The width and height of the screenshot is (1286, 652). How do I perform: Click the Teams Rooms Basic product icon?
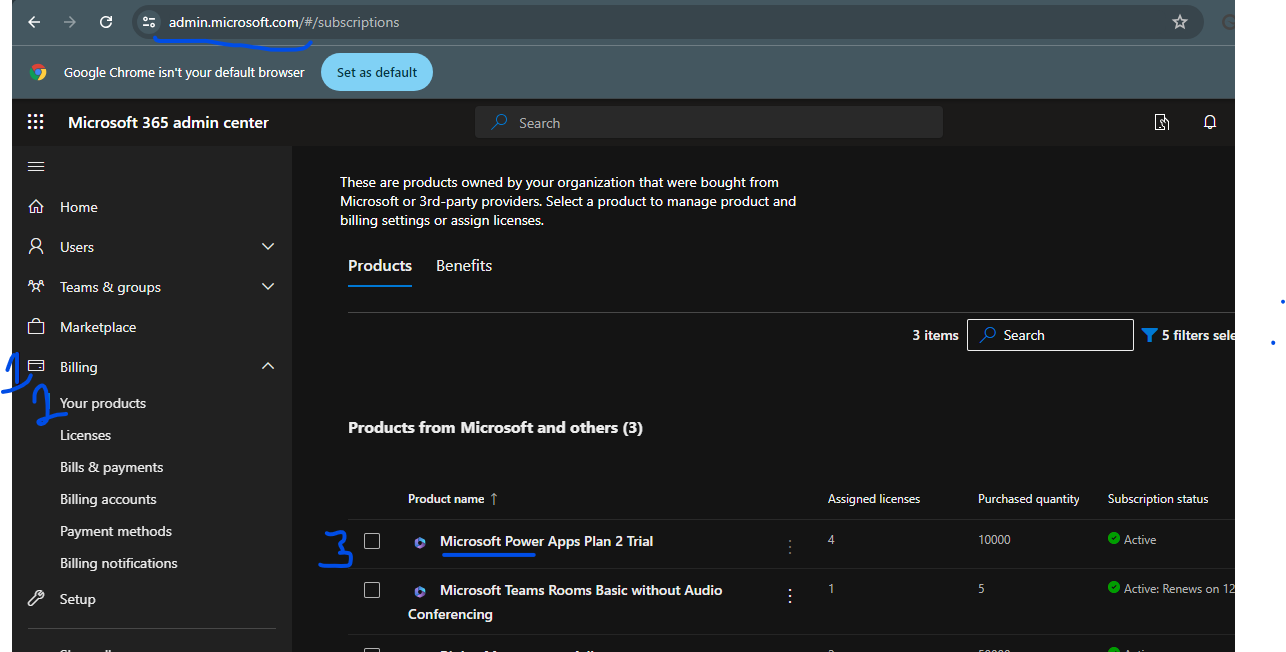pos(420,591)
